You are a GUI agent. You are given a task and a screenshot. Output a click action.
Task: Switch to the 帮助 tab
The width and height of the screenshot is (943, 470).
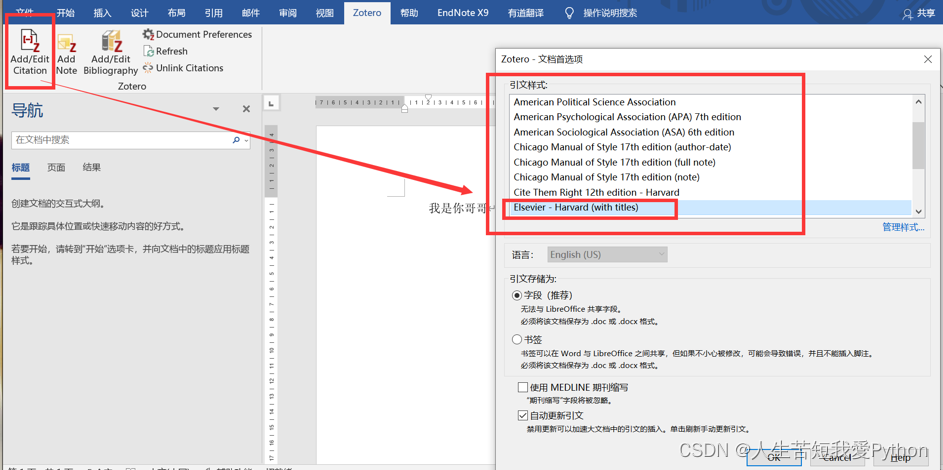tap(408, 13)
